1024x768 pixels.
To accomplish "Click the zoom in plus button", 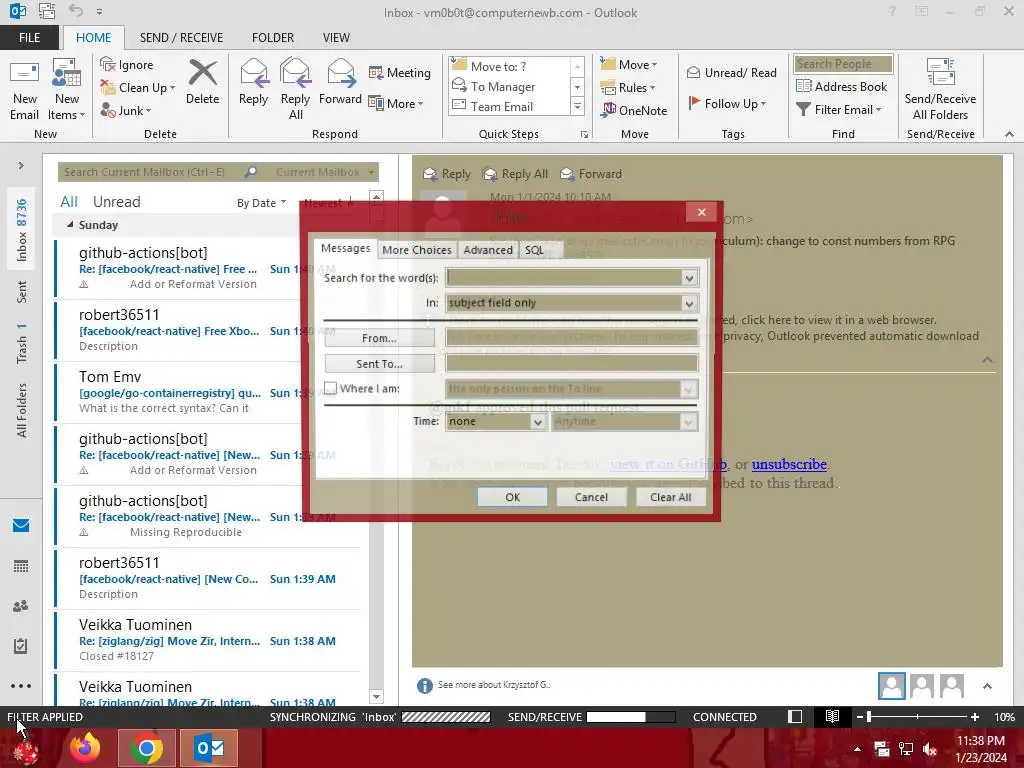I will point(975,717).
